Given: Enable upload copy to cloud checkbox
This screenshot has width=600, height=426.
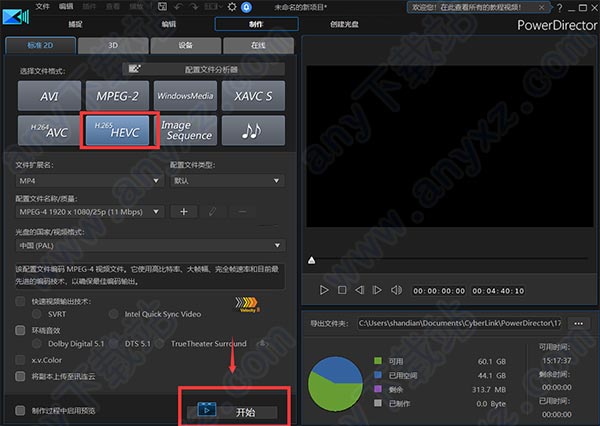Looking at the screenshot, I should pyautogui.click(x=20, y=376).
